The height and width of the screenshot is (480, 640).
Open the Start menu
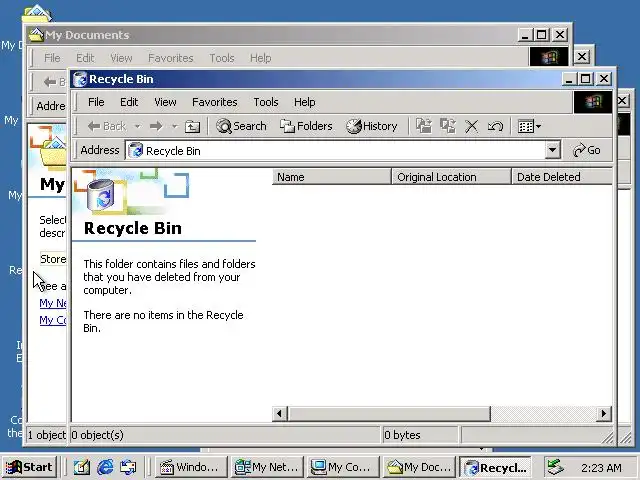pyautogui.click(x=29, y=467)
